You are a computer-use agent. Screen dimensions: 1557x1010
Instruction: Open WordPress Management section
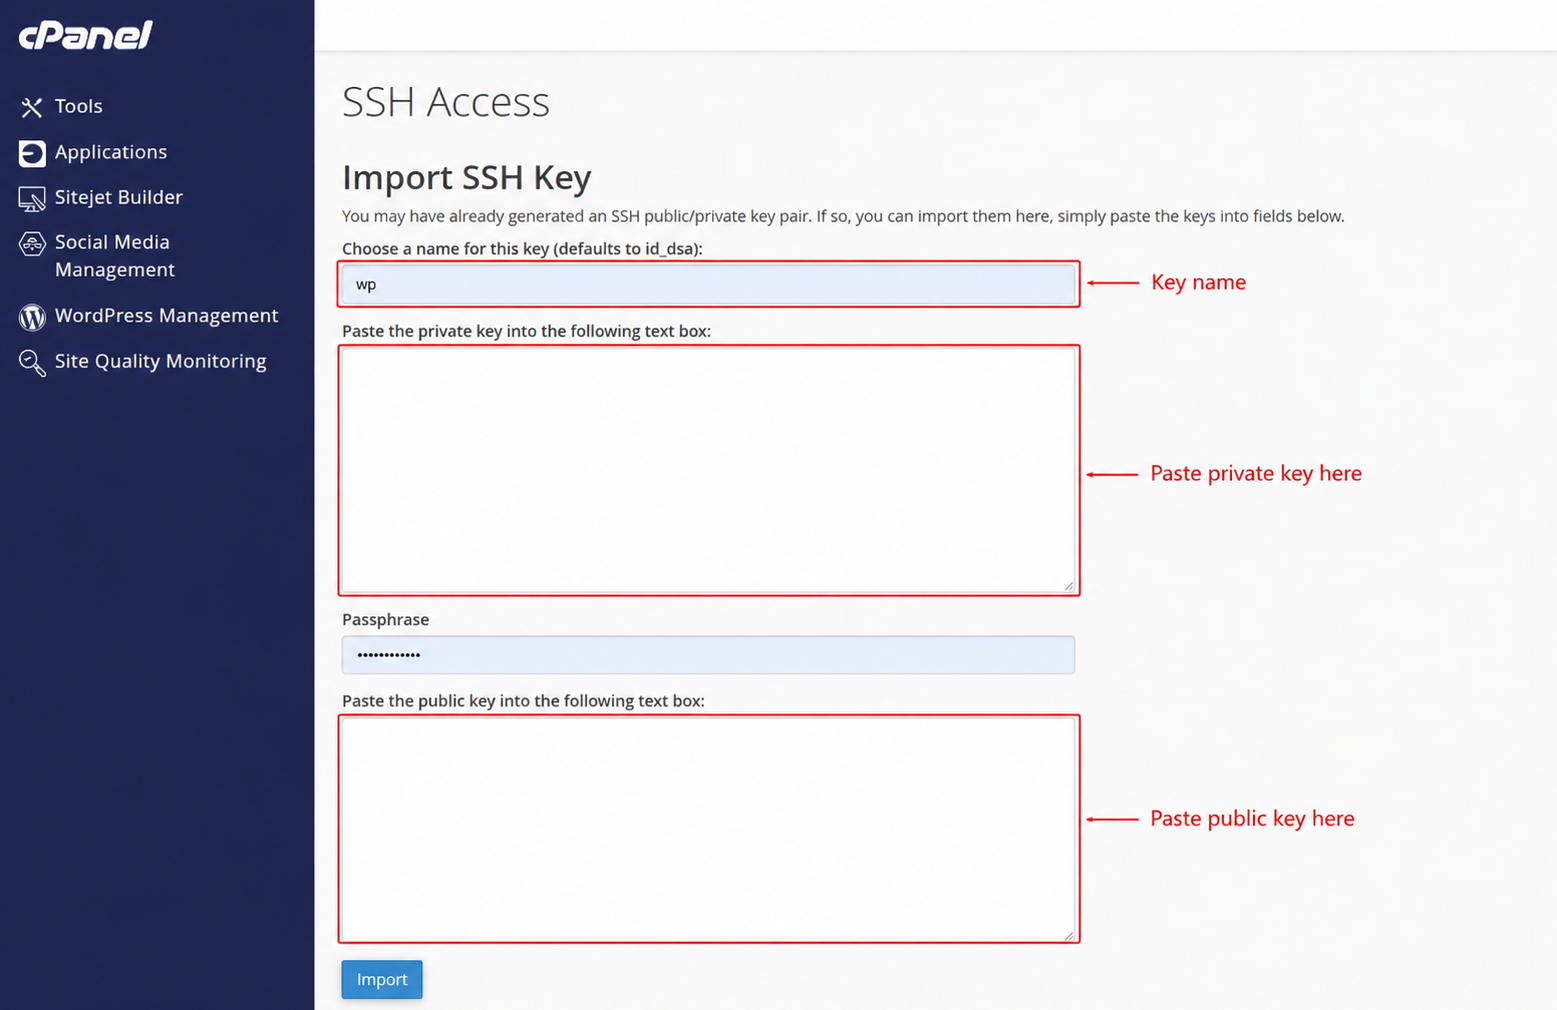167,316
